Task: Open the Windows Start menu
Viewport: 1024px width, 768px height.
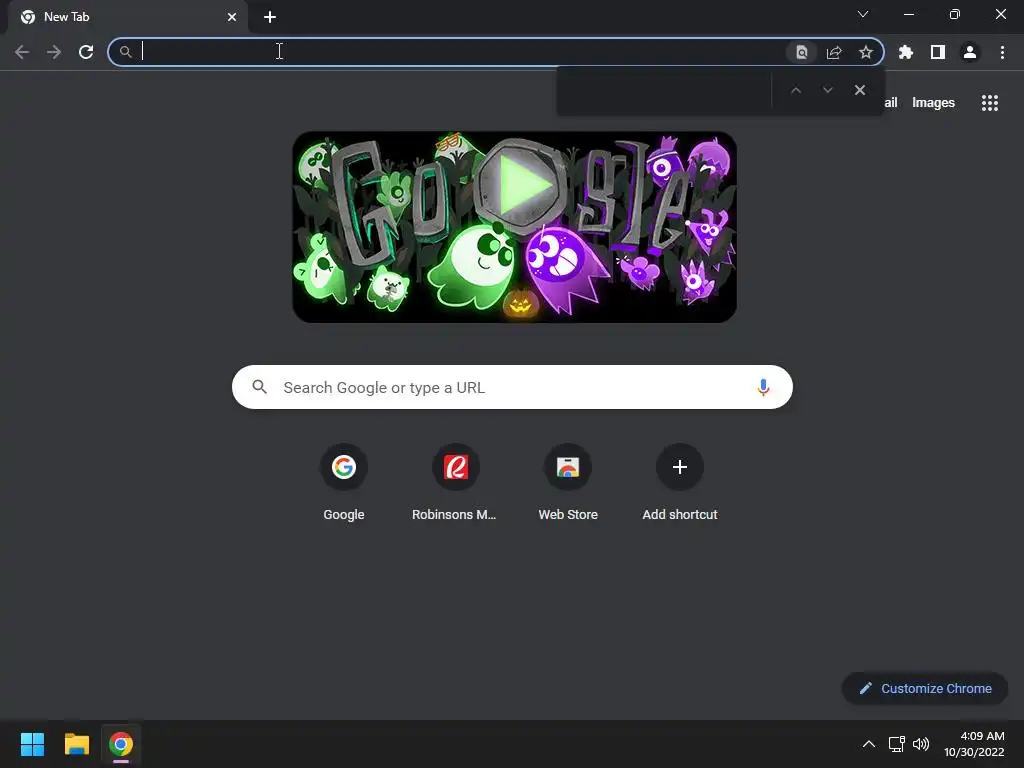Action: coord(32,744)
